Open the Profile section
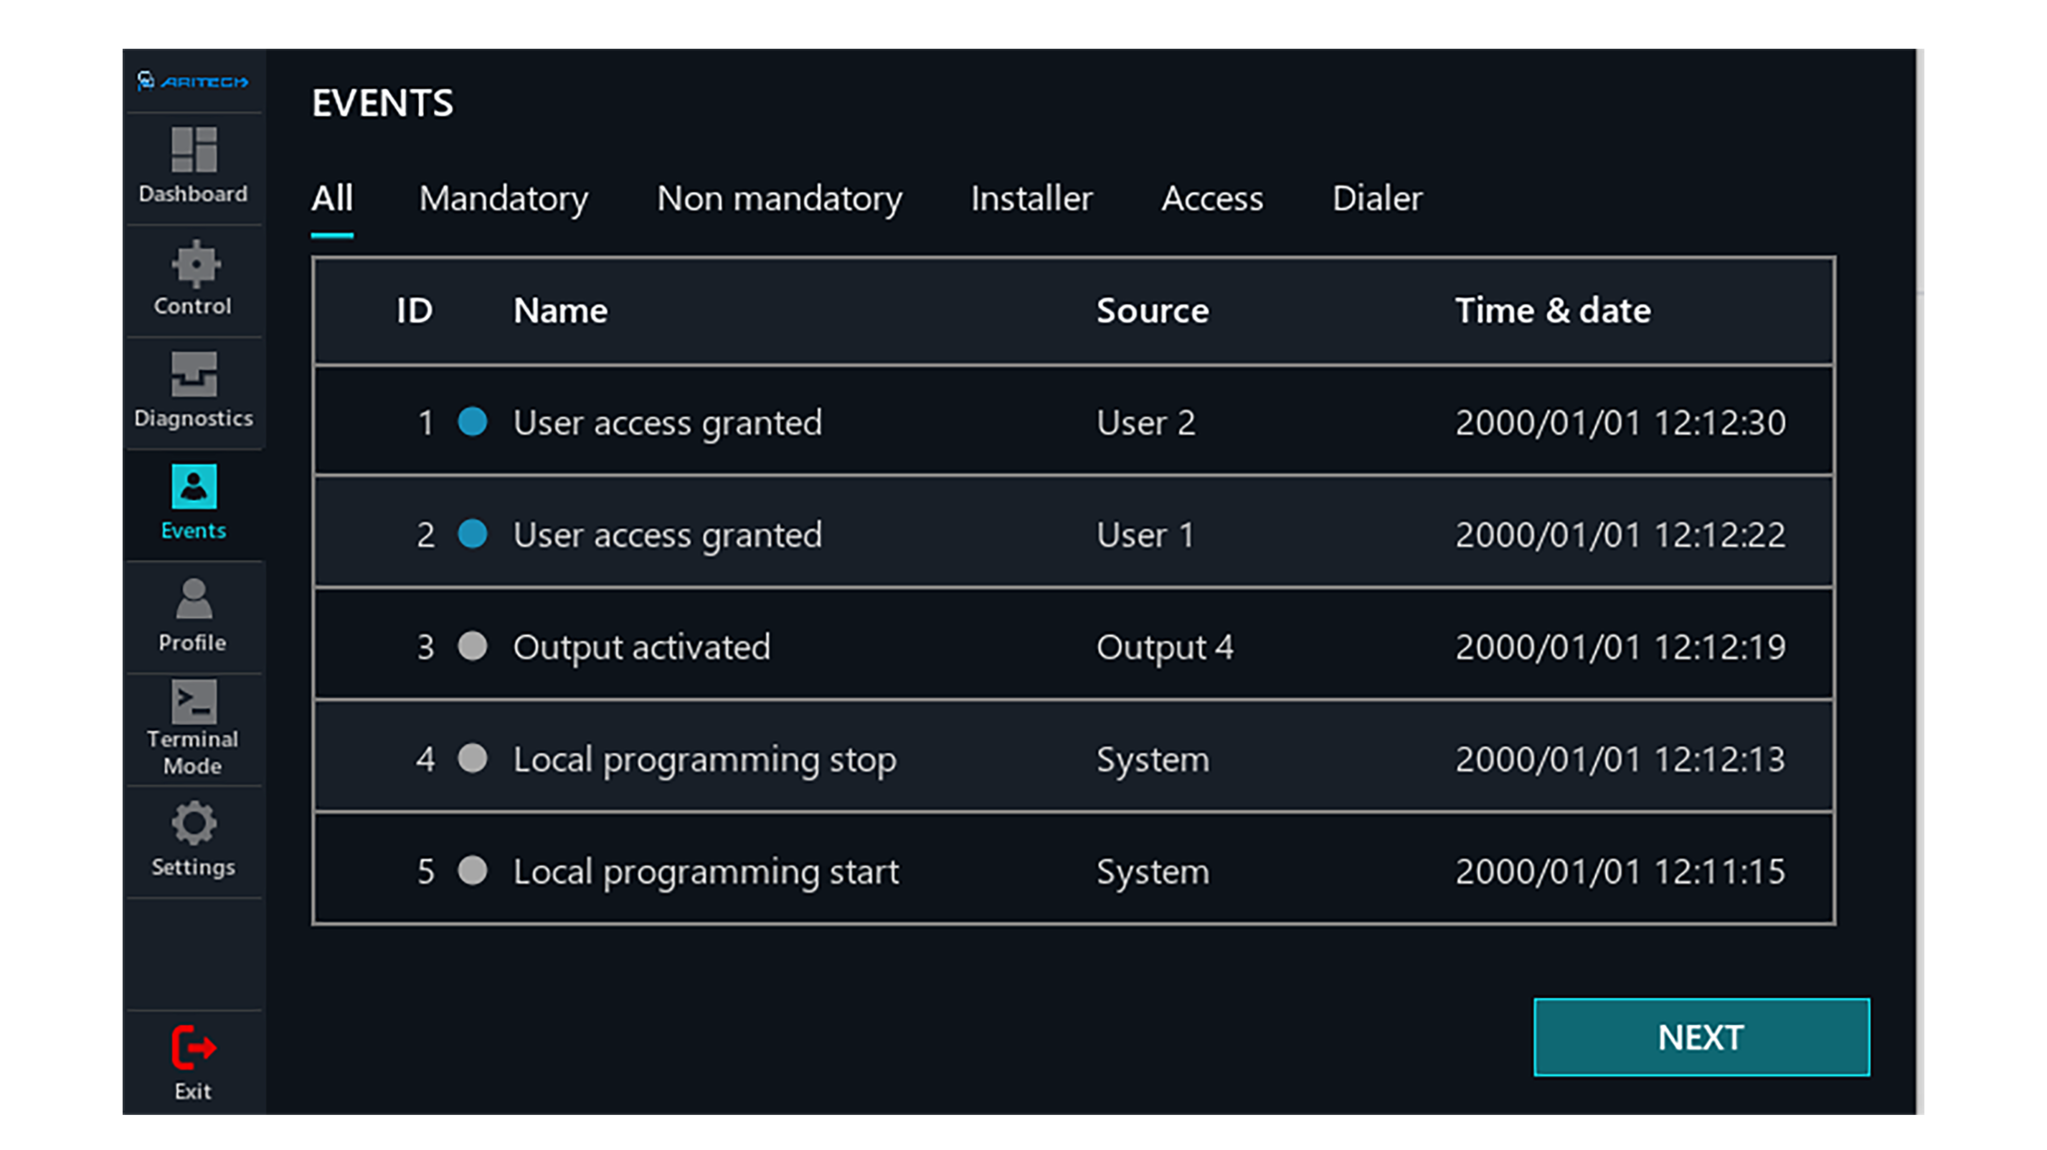 pos(193,613)
